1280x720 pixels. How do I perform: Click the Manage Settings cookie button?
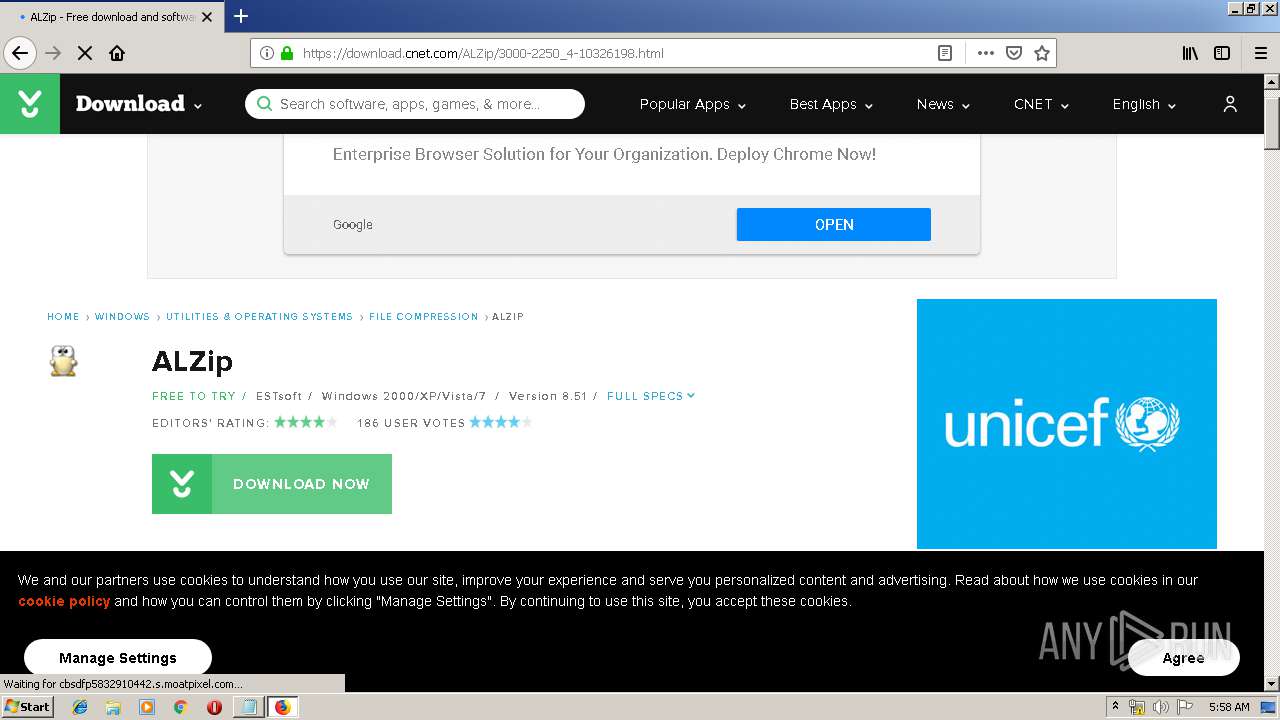(x=118, y=658)
